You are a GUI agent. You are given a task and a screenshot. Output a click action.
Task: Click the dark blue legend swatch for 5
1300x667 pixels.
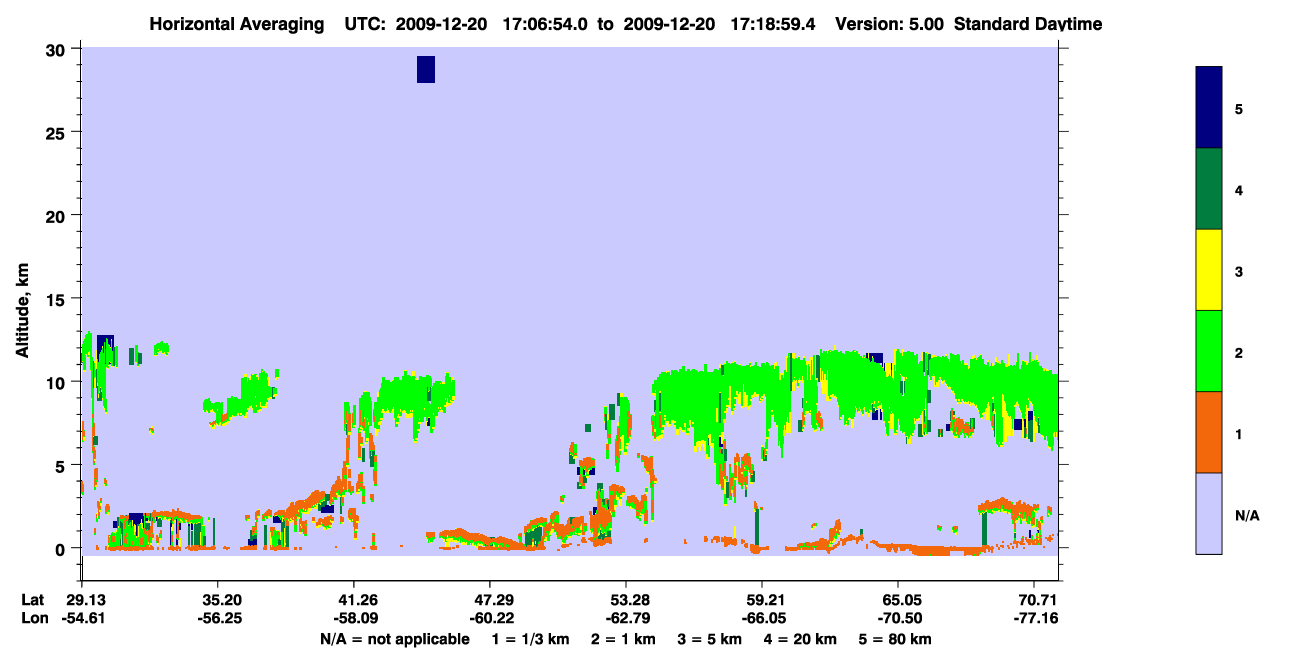(1209, 108)
